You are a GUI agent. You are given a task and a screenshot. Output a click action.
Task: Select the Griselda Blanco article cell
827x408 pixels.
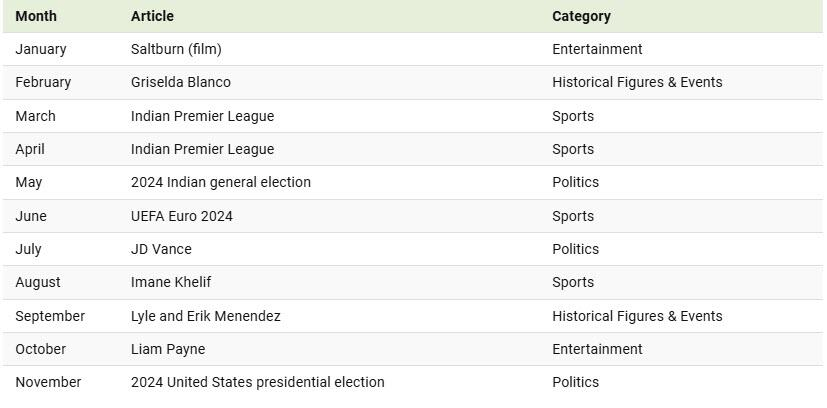pyautogui.click(x=180, y=82)
